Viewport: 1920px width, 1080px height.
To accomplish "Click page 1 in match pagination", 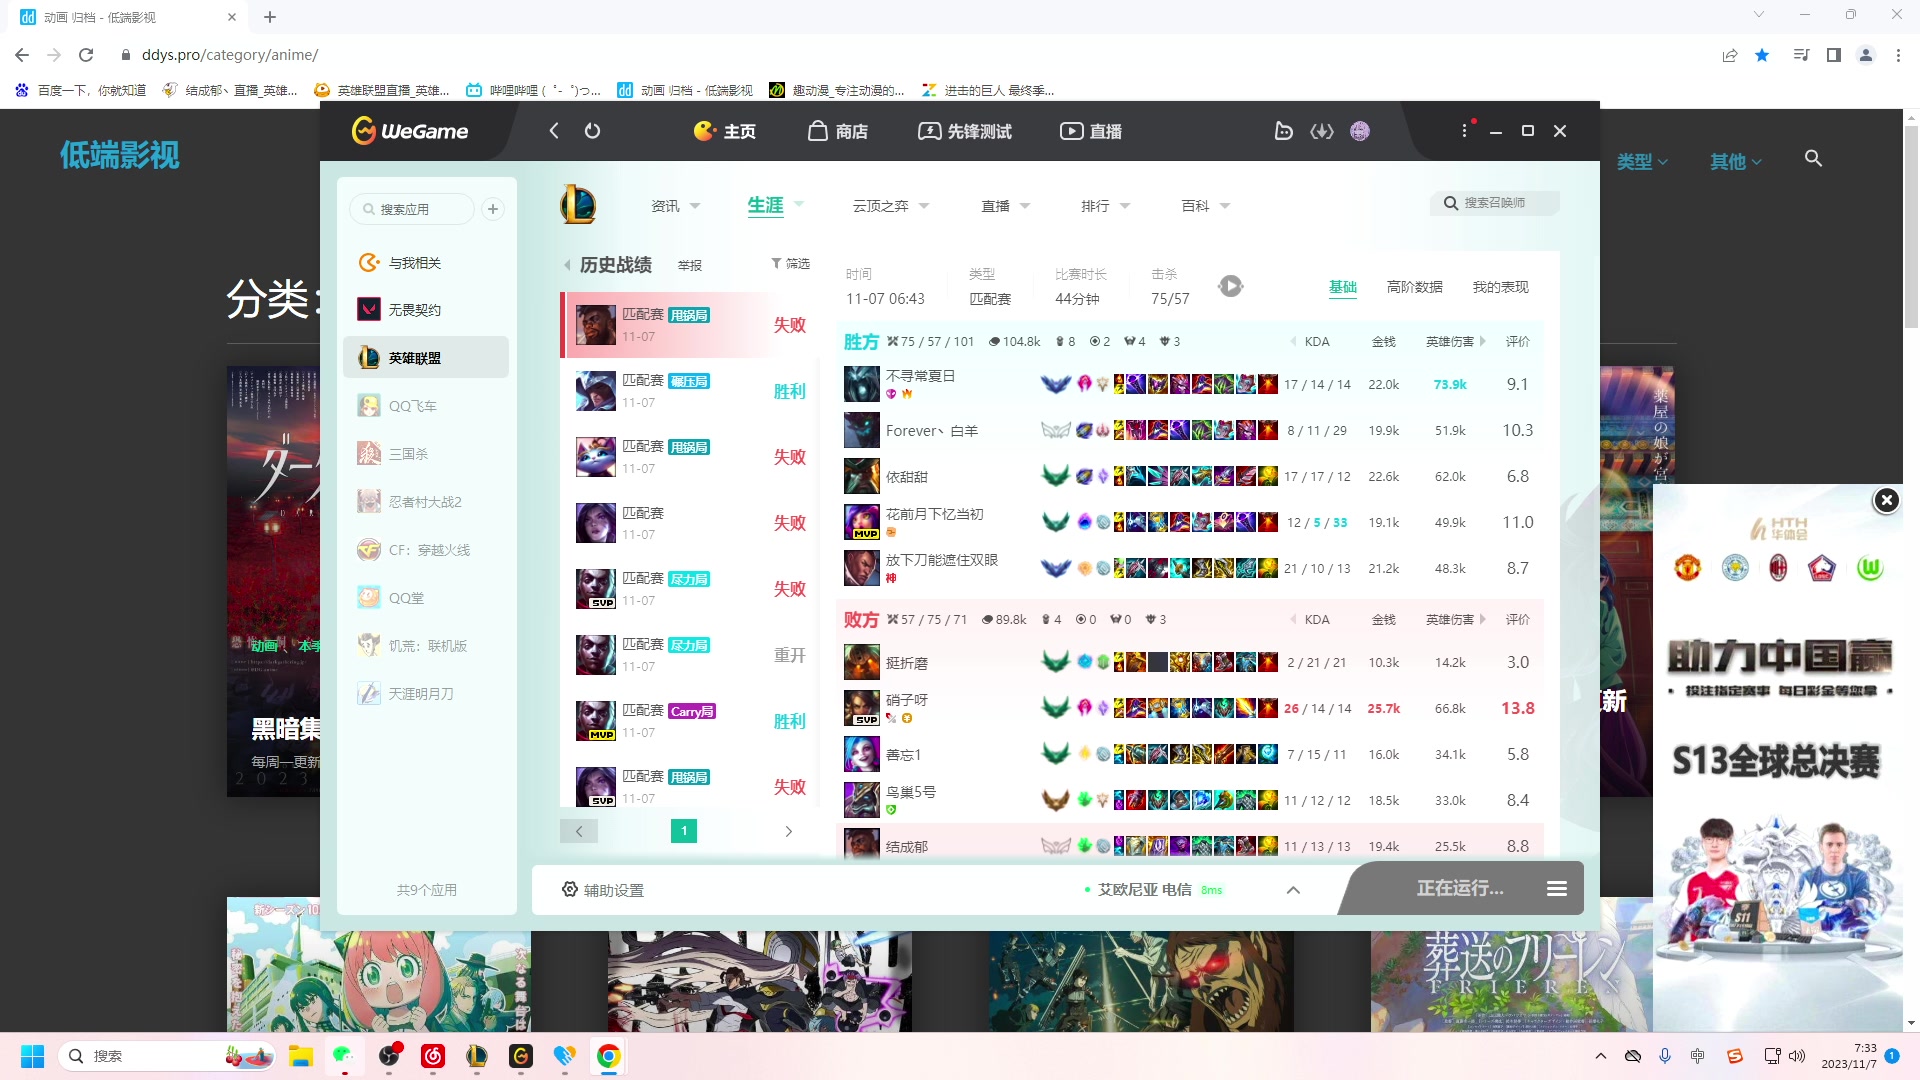I will pos(684,831).
